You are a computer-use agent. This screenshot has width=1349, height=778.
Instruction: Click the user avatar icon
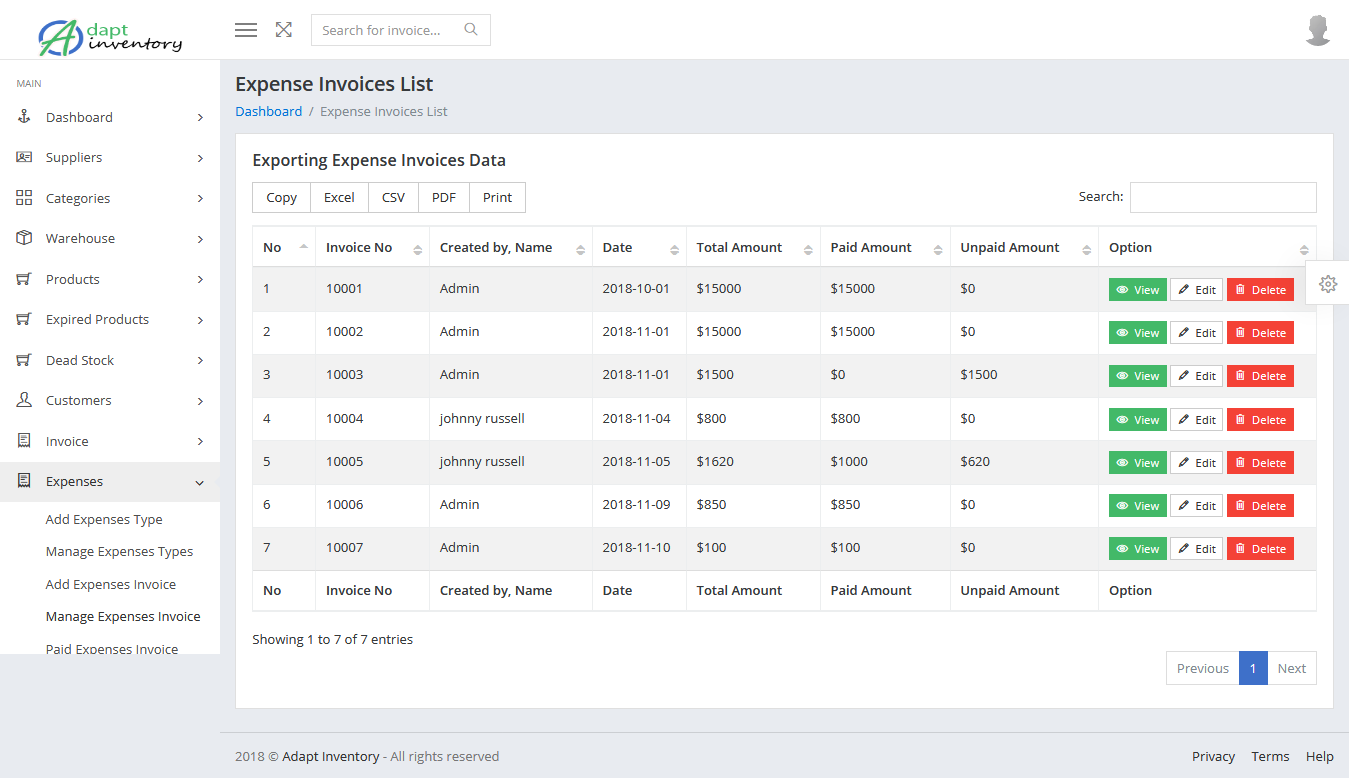pyautogui.click(x=1318, y=30)
